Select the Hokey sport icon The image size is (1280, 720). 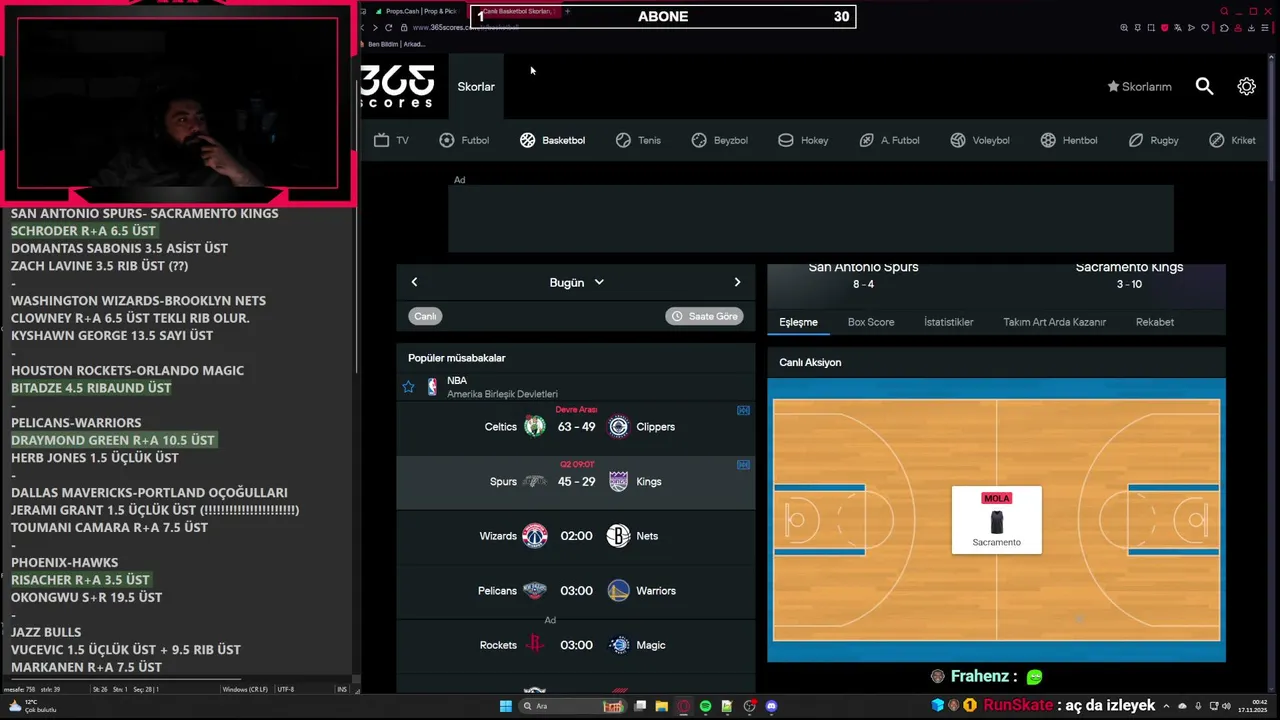pos(786,140)
